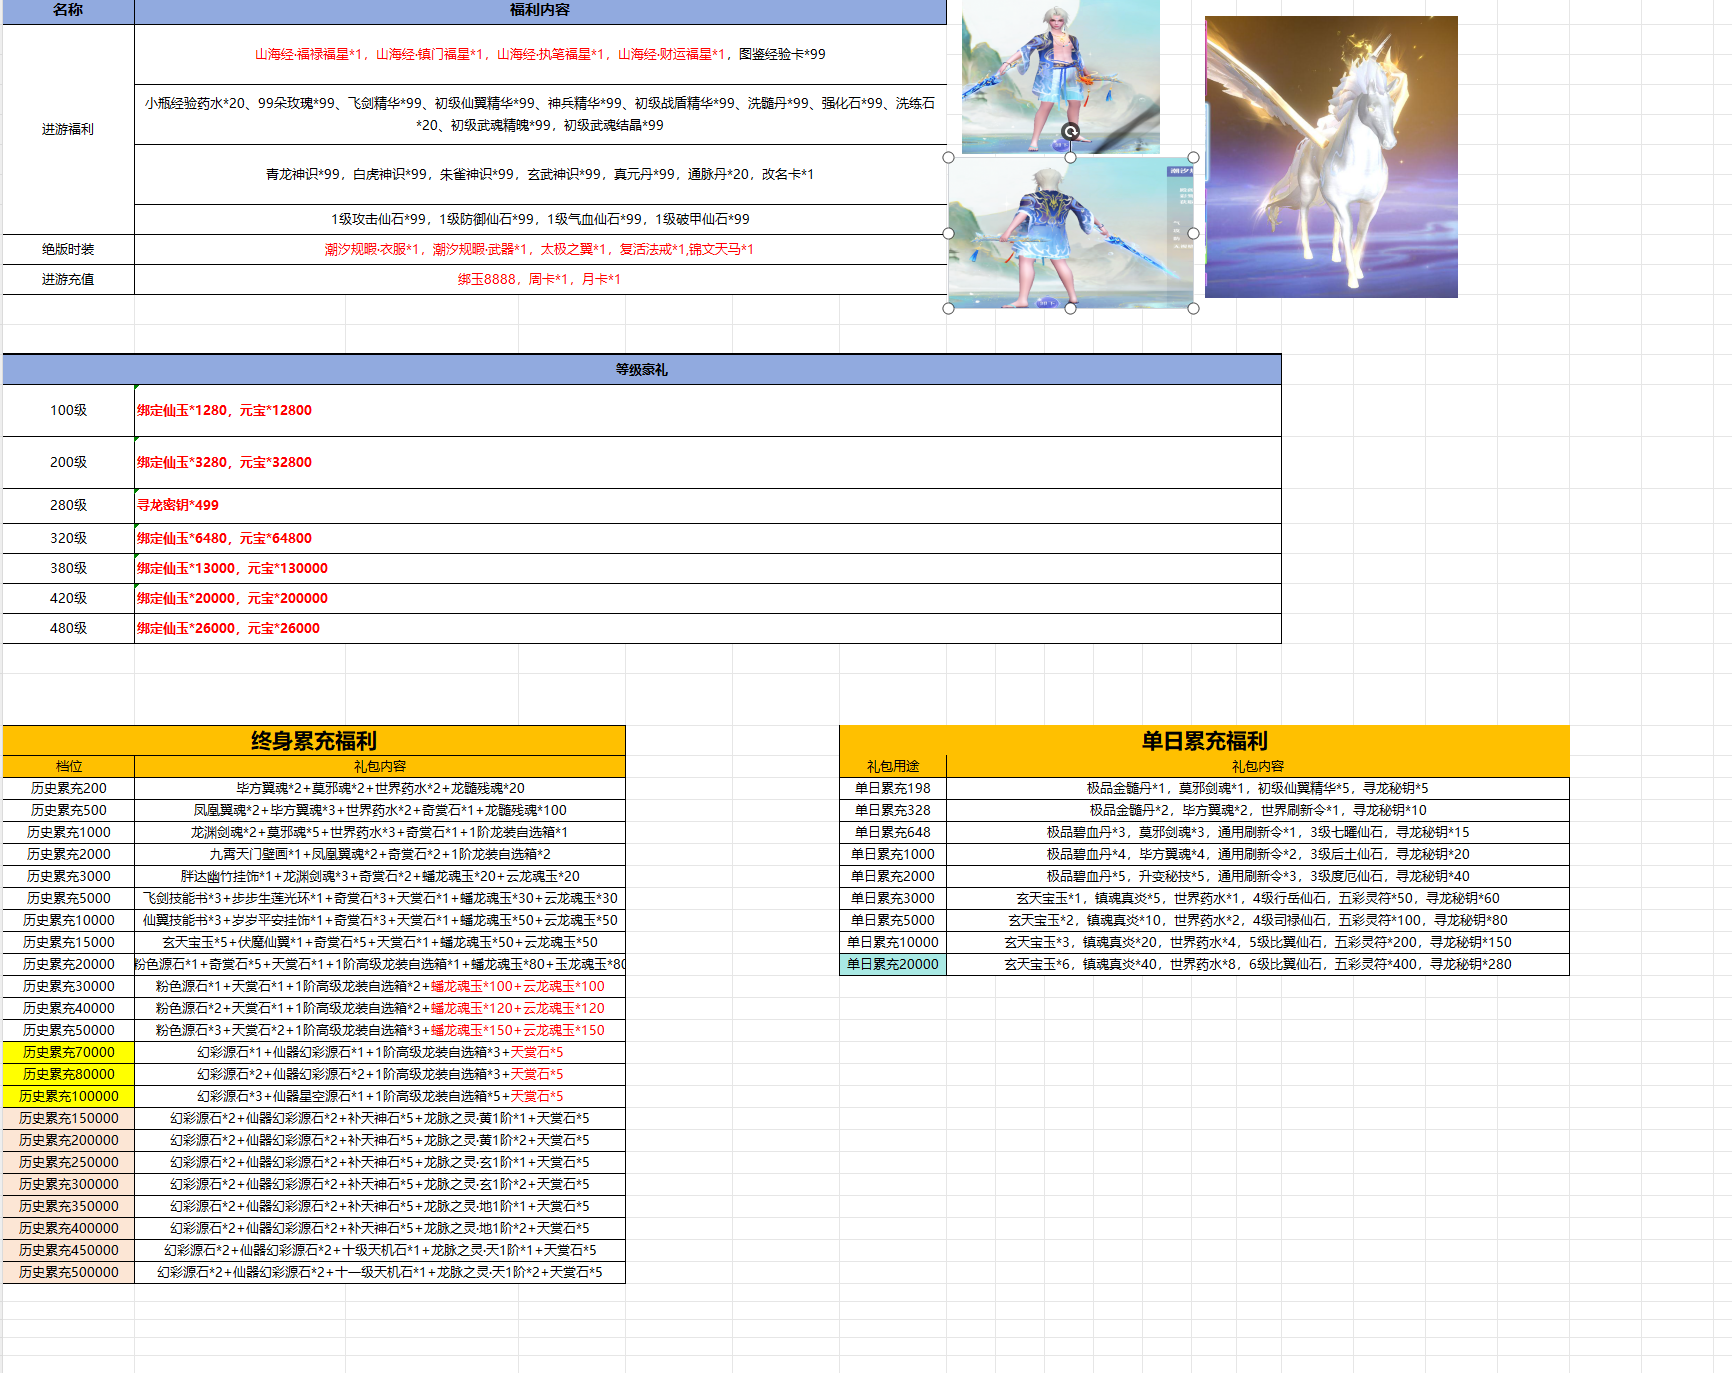Click the 绝版时装 row label
Screen dimensions: 1732x1373
68,249
